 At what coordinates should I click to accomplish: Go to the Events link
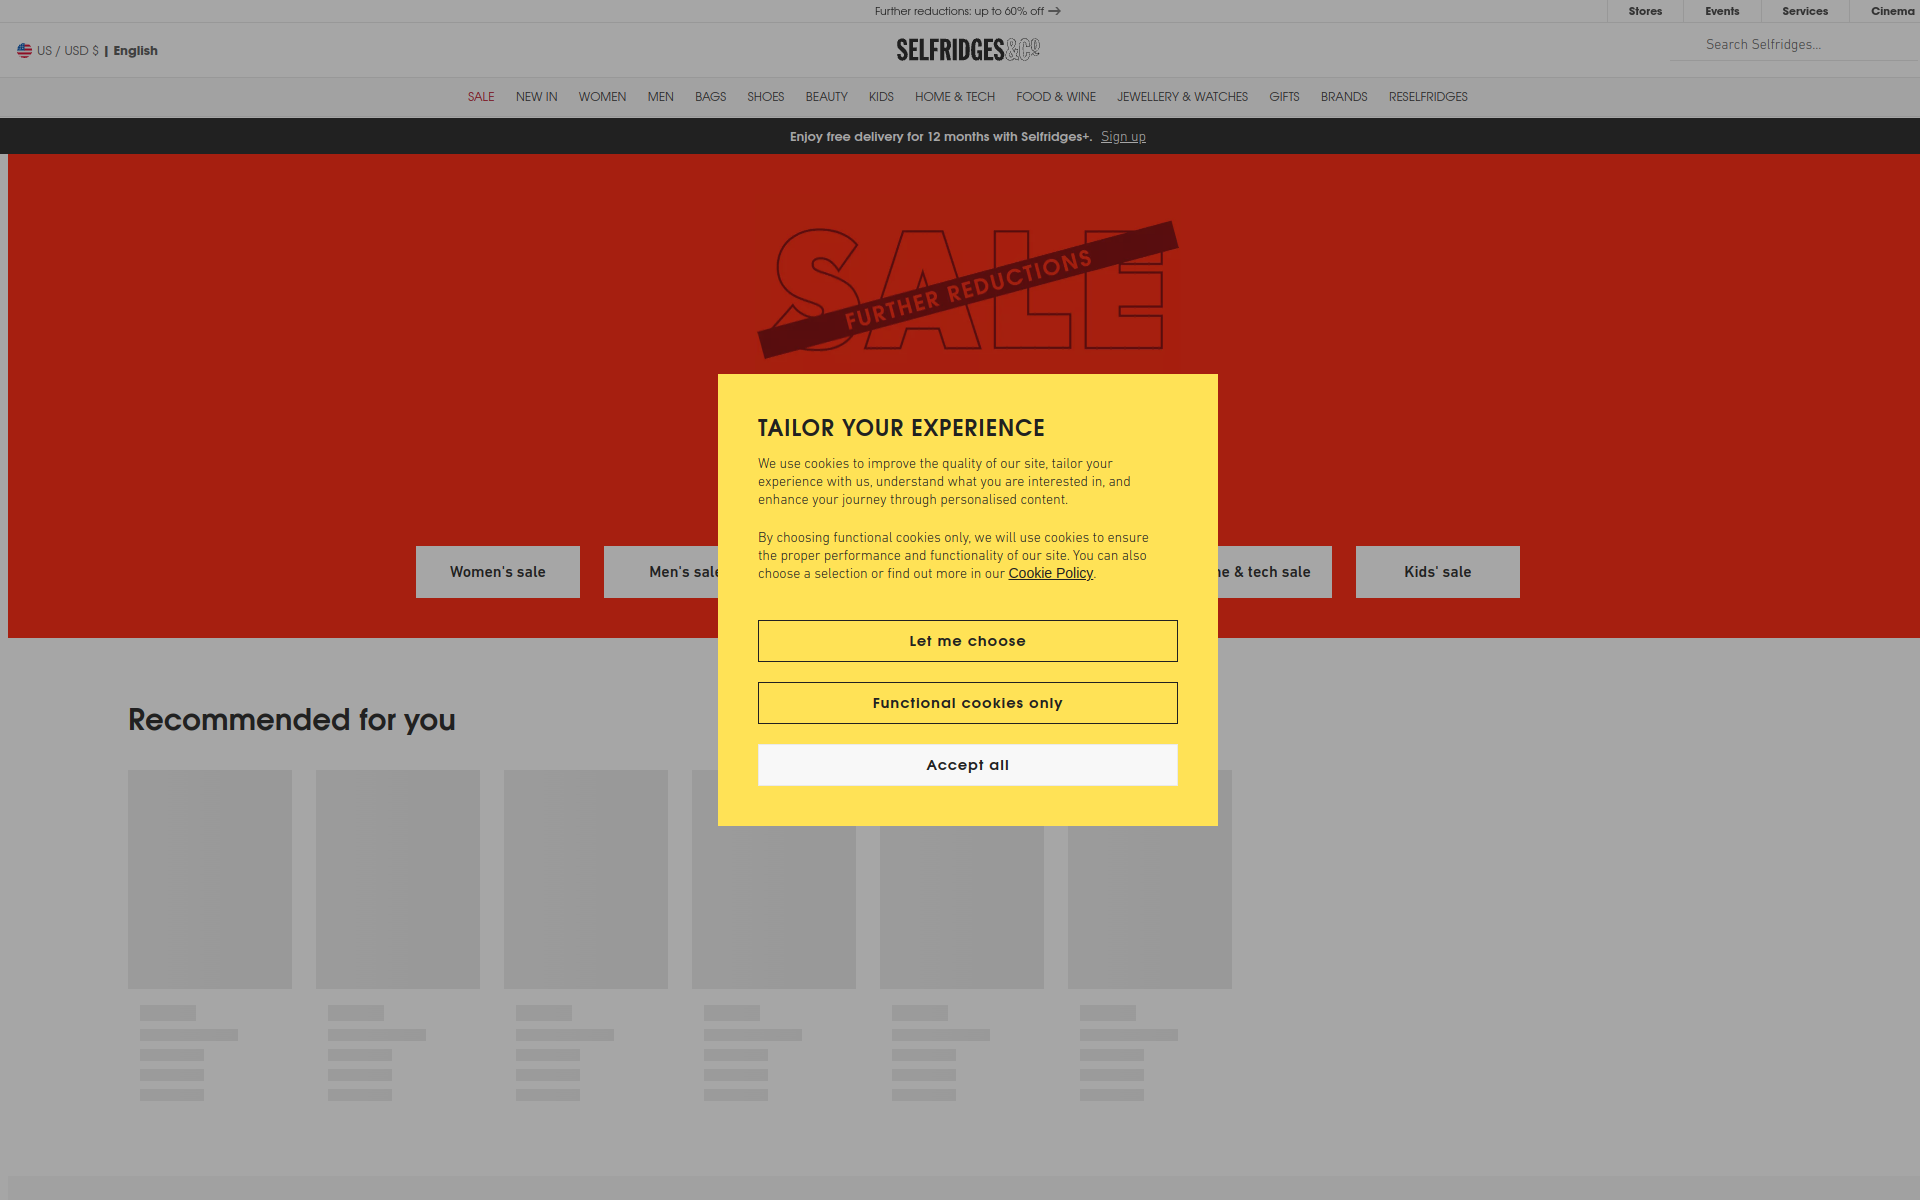pyautogui.click(x=1722, y=11)
